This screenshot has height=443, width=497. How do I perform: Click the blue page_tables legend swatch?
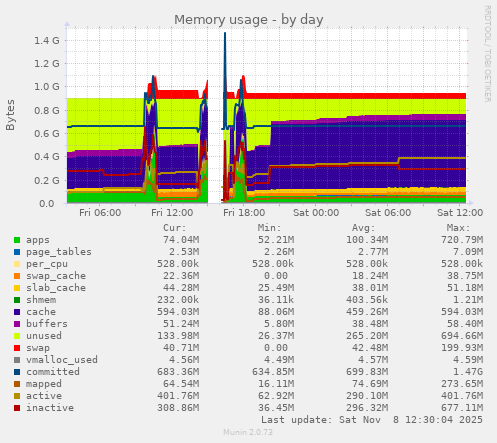click(x=17, y=252)
